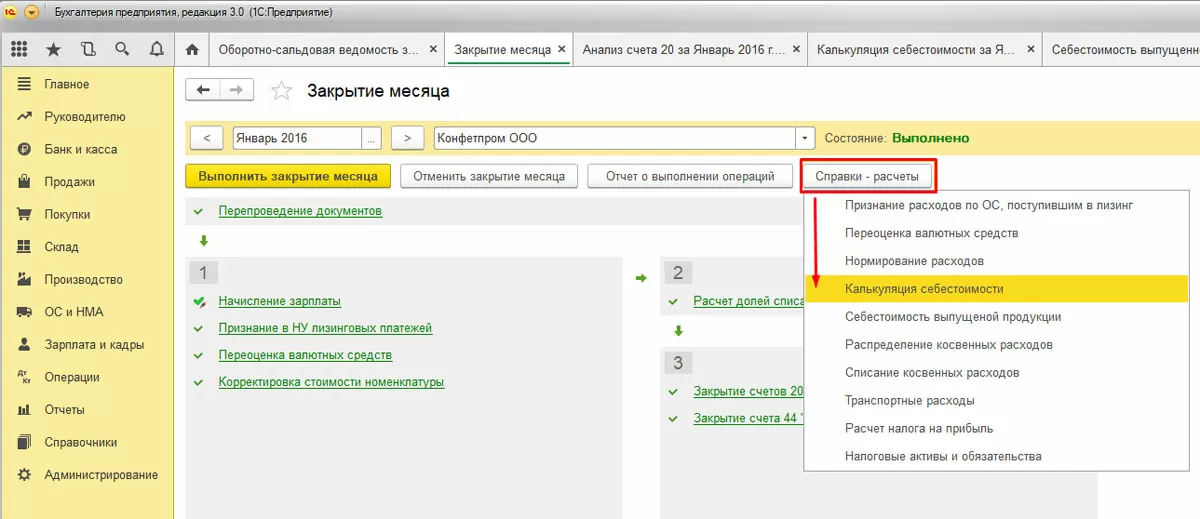Open Перепроведение документов link
The width and height of the screenshot is (1200, 519).
click(x=300, y=211)
